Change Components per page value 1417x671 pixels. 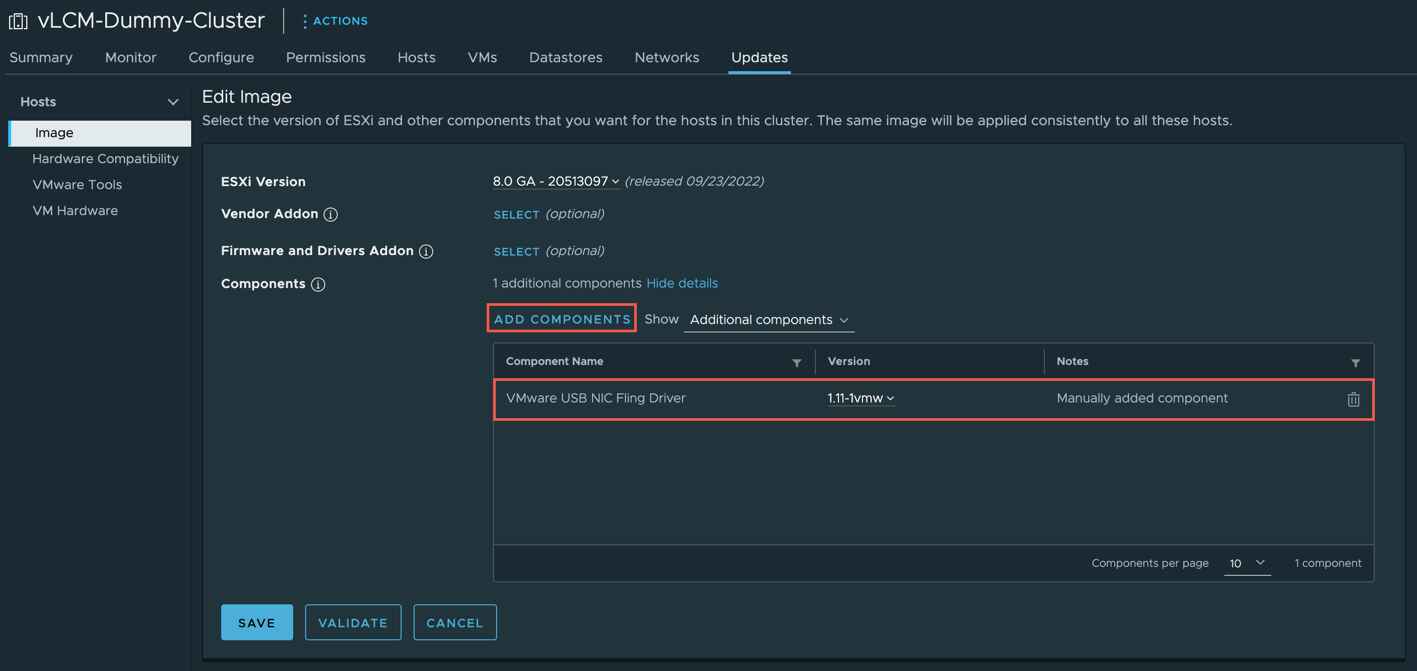click(x=1246, y=563)
